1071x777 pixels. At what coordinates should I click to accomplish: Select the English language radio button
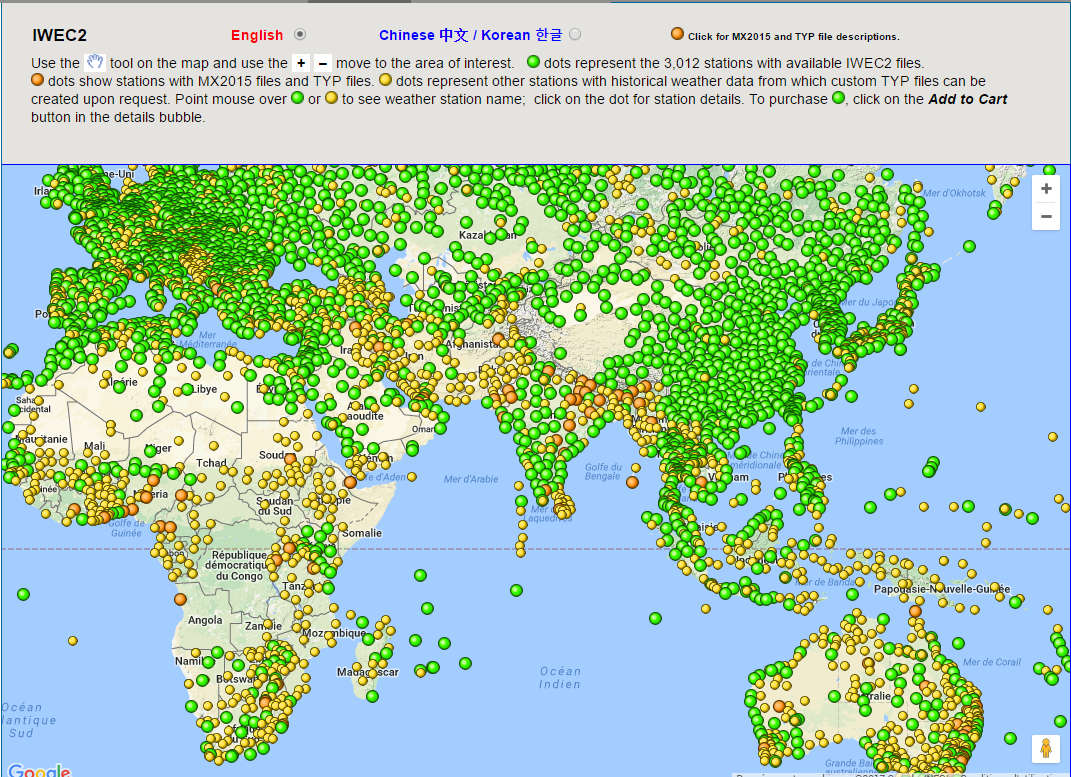300,34
